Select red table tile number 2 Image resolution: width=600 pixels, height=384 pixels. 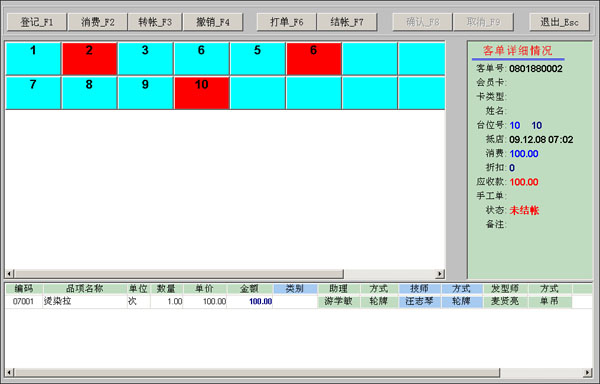(89, 59)
